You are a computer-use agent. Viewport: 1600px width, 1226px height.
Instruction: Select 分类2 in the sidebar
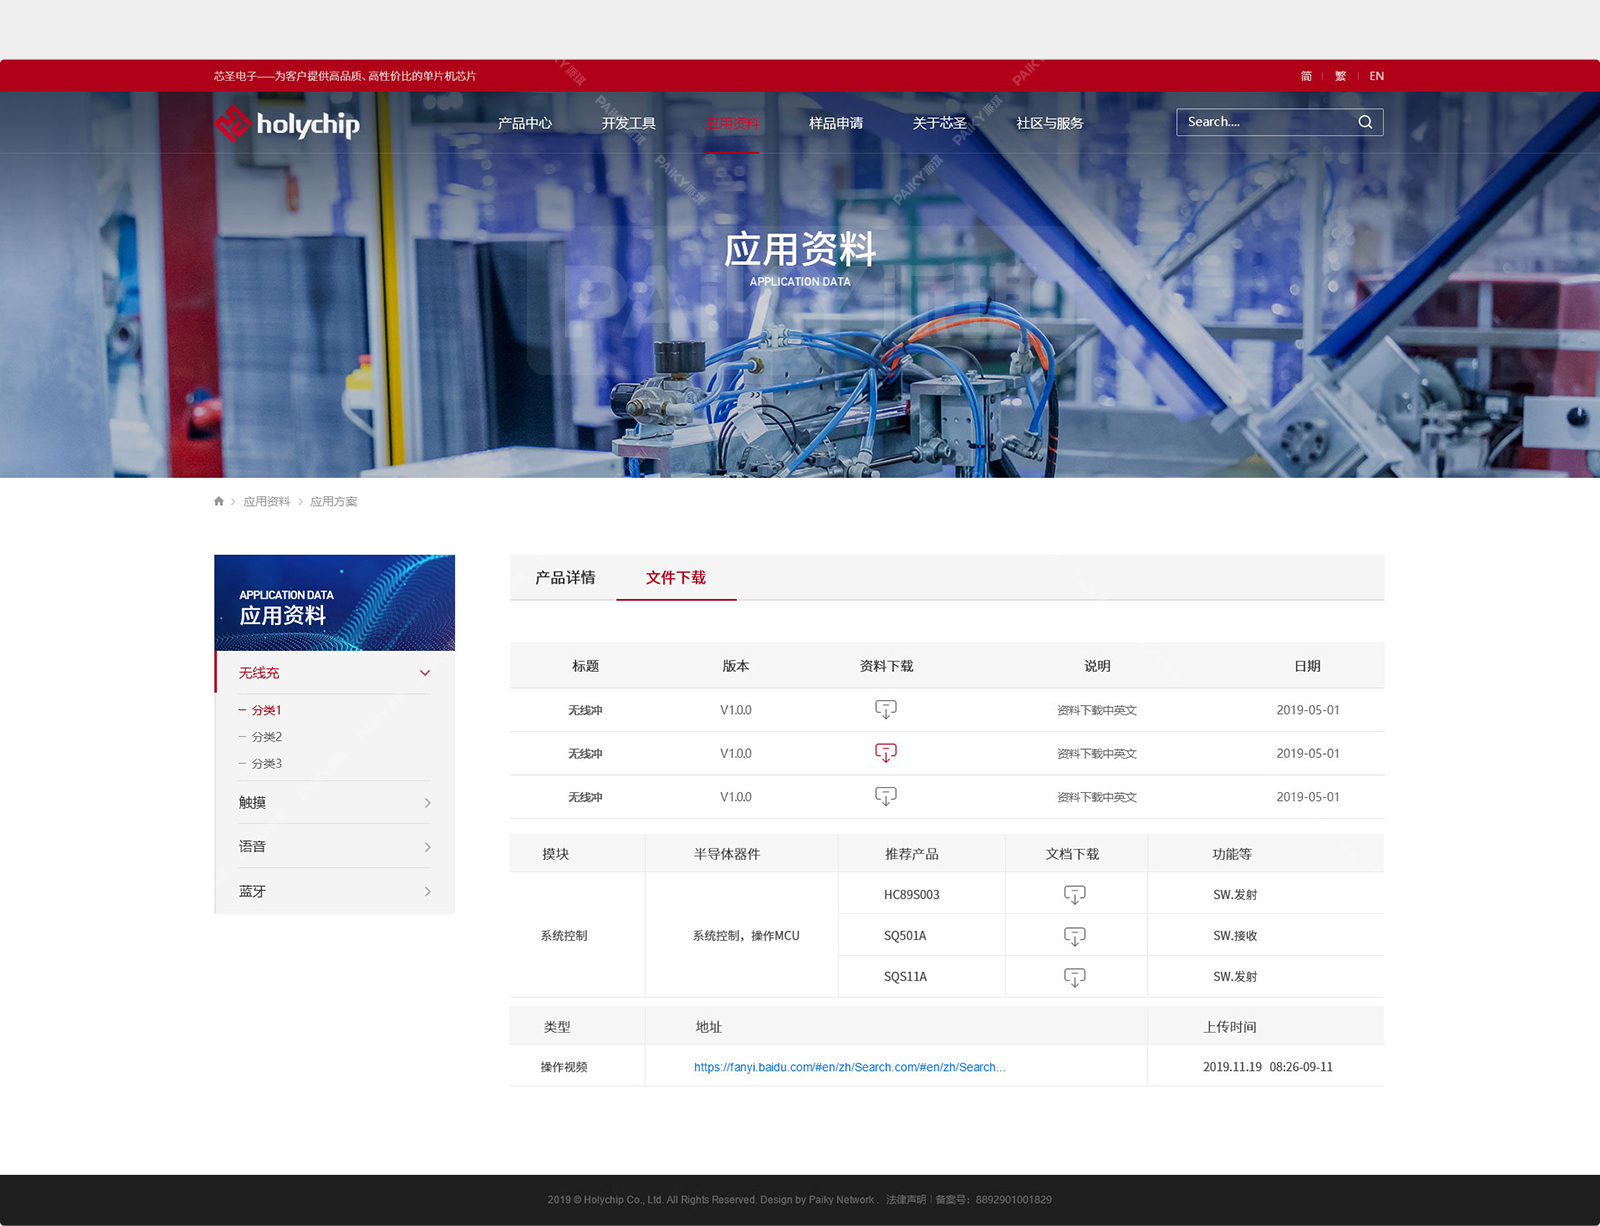pos(266,737)
